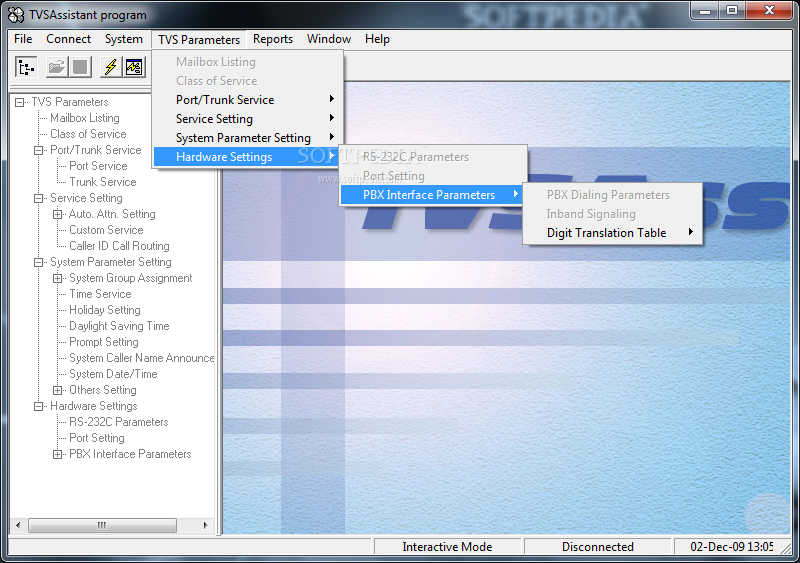Open the Help menu
This screenshot has width=800, height=563.
[x=377, y=39]
